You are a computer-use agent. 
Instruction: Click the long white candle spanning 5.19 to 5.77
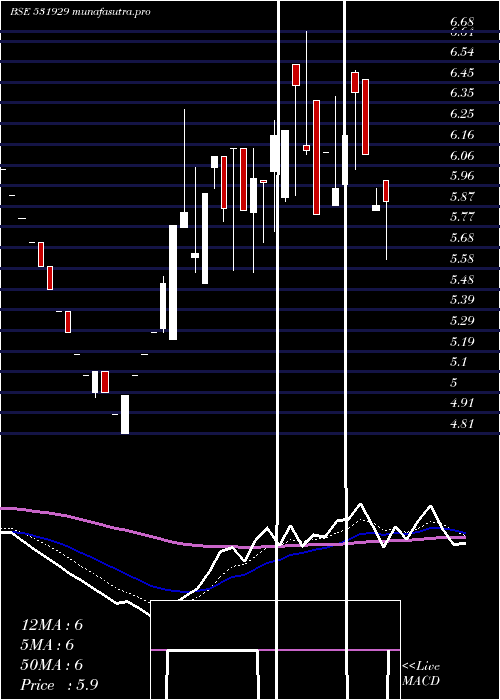173,282
